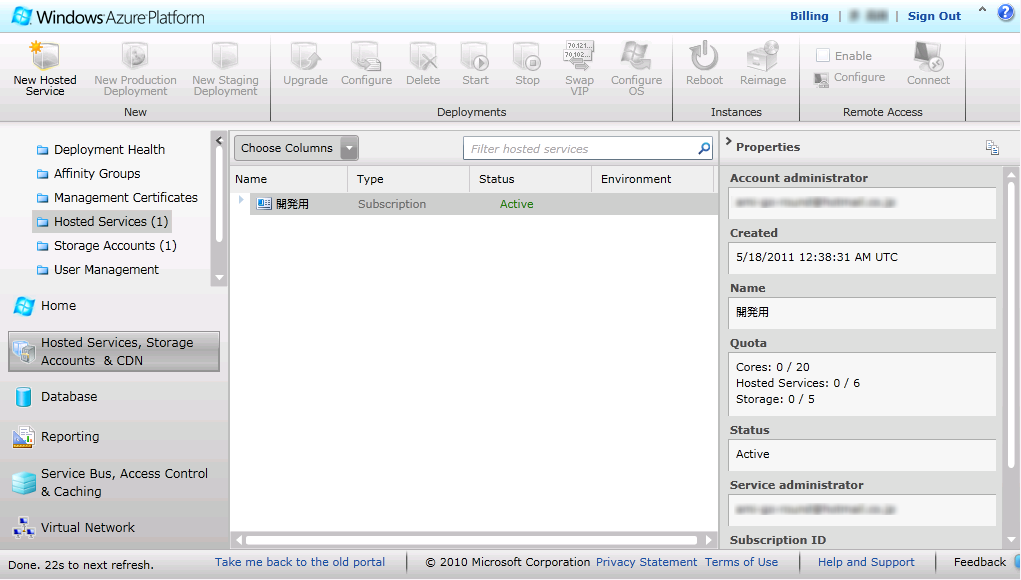
Task: Collapse the Properties pane with the chevron
Action: coord(728,141)
